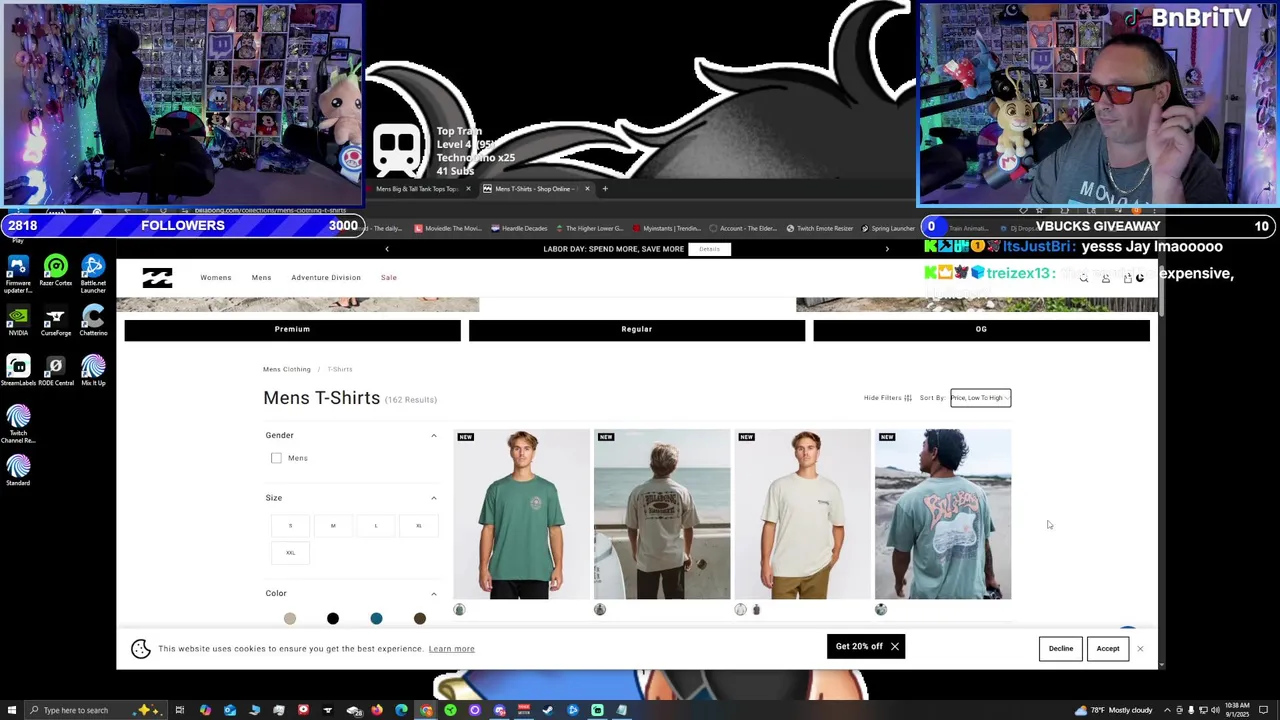Launch RODE Central from the desktop
Viewport: 1280px width, 720px height.
(55, 372)
